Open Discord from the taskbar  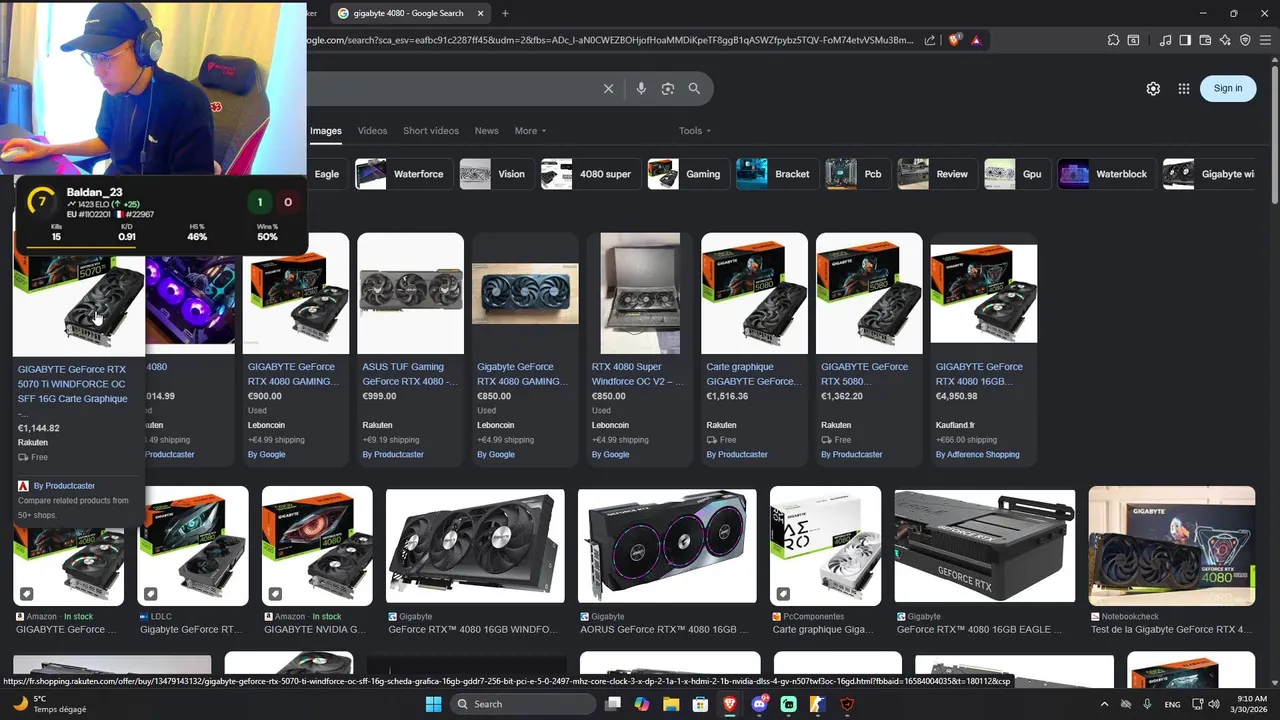pos(759,704)
